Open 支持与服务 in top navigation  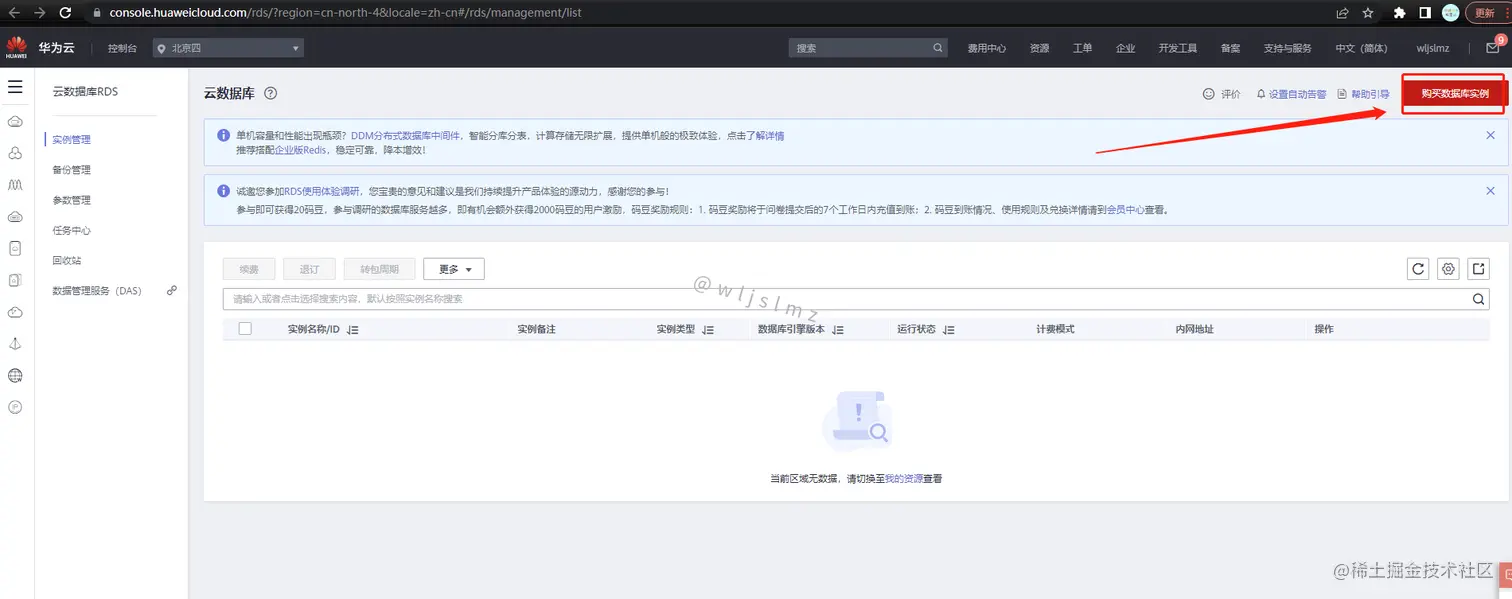pyautogui.click(x=1288, y=48)
